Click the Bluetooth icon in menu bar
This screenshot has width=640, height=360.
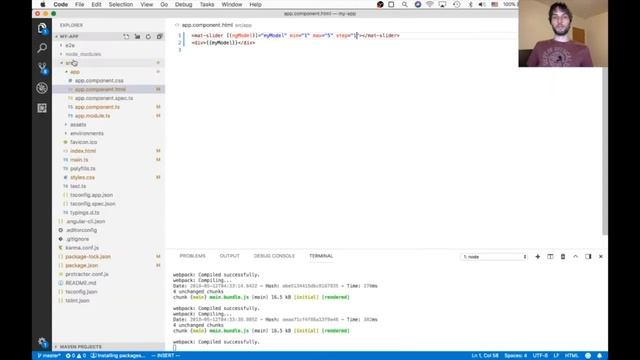coord(470,4)
